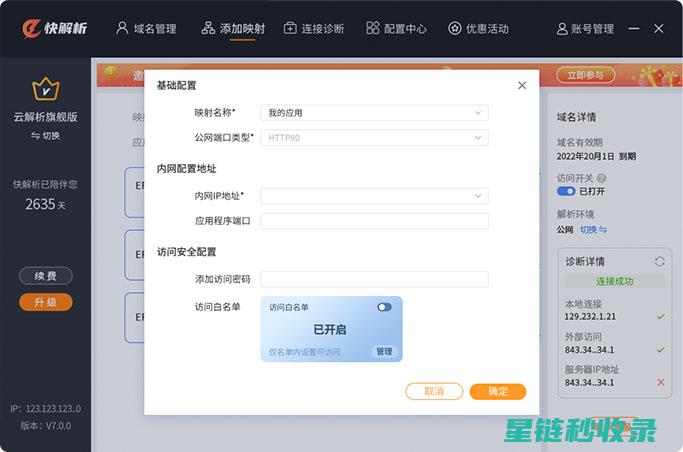683x452 pixels.
Task: Expand the 内网IP地址 dropdown
Action: (374, 196)
